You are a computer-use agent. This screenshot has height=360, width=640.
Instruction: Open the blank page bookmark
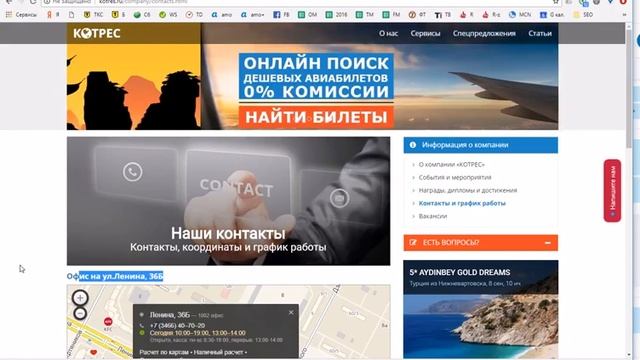click(x=72, y=15)
